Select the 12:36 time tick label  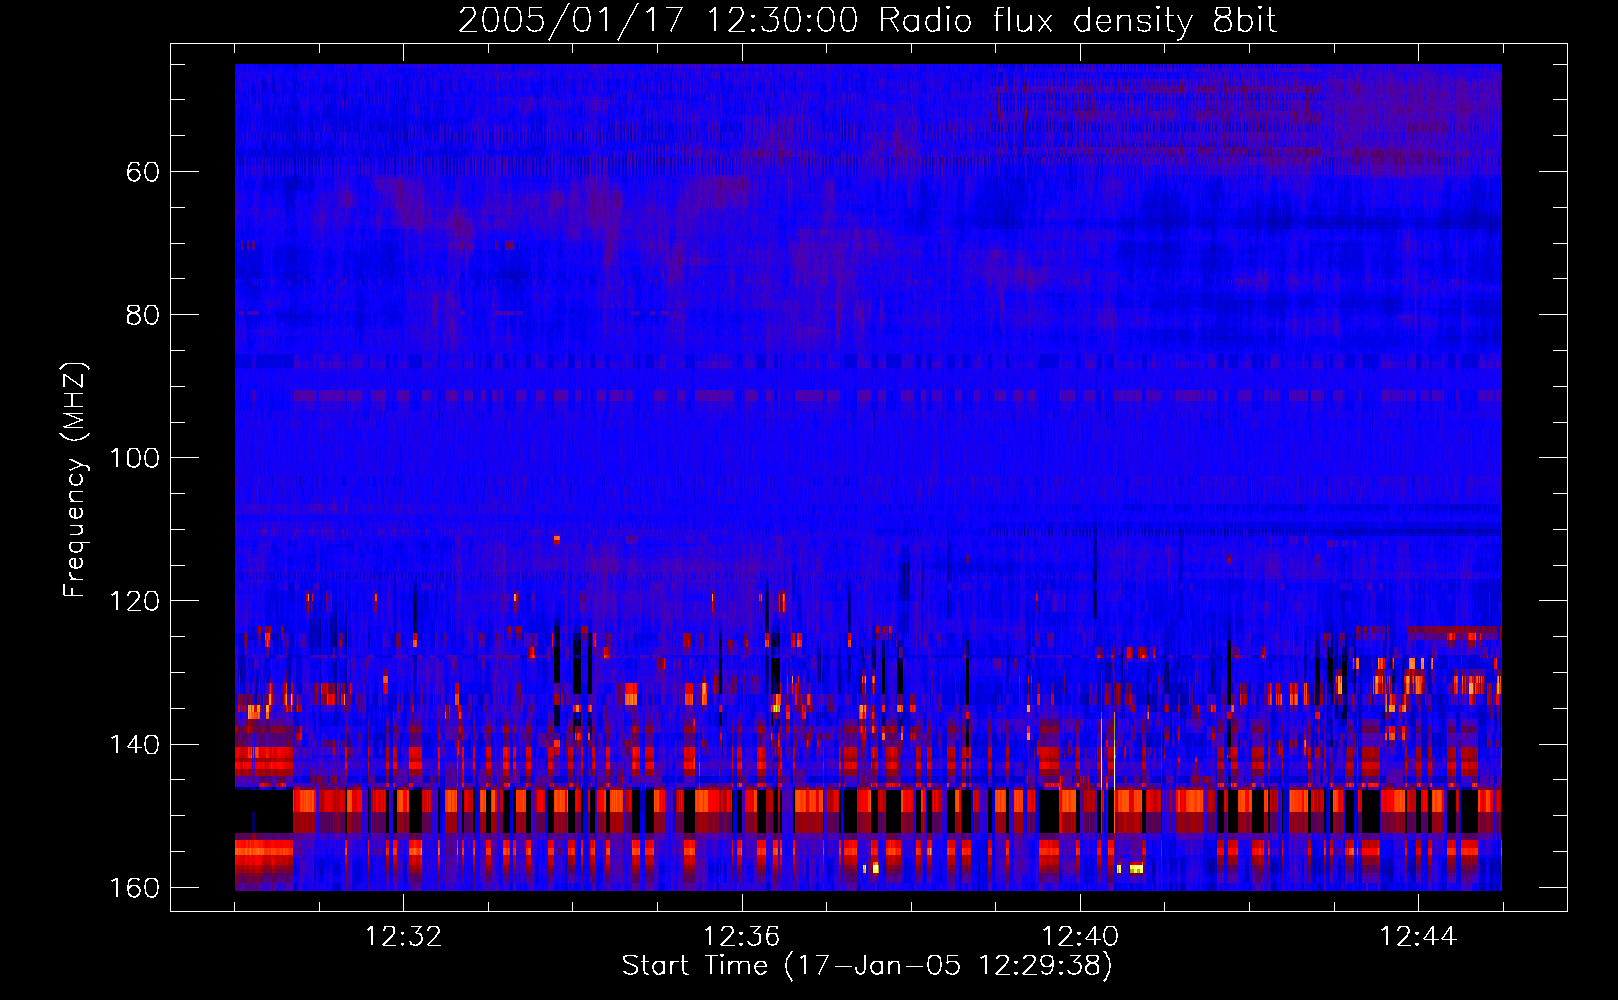(741, 937)
